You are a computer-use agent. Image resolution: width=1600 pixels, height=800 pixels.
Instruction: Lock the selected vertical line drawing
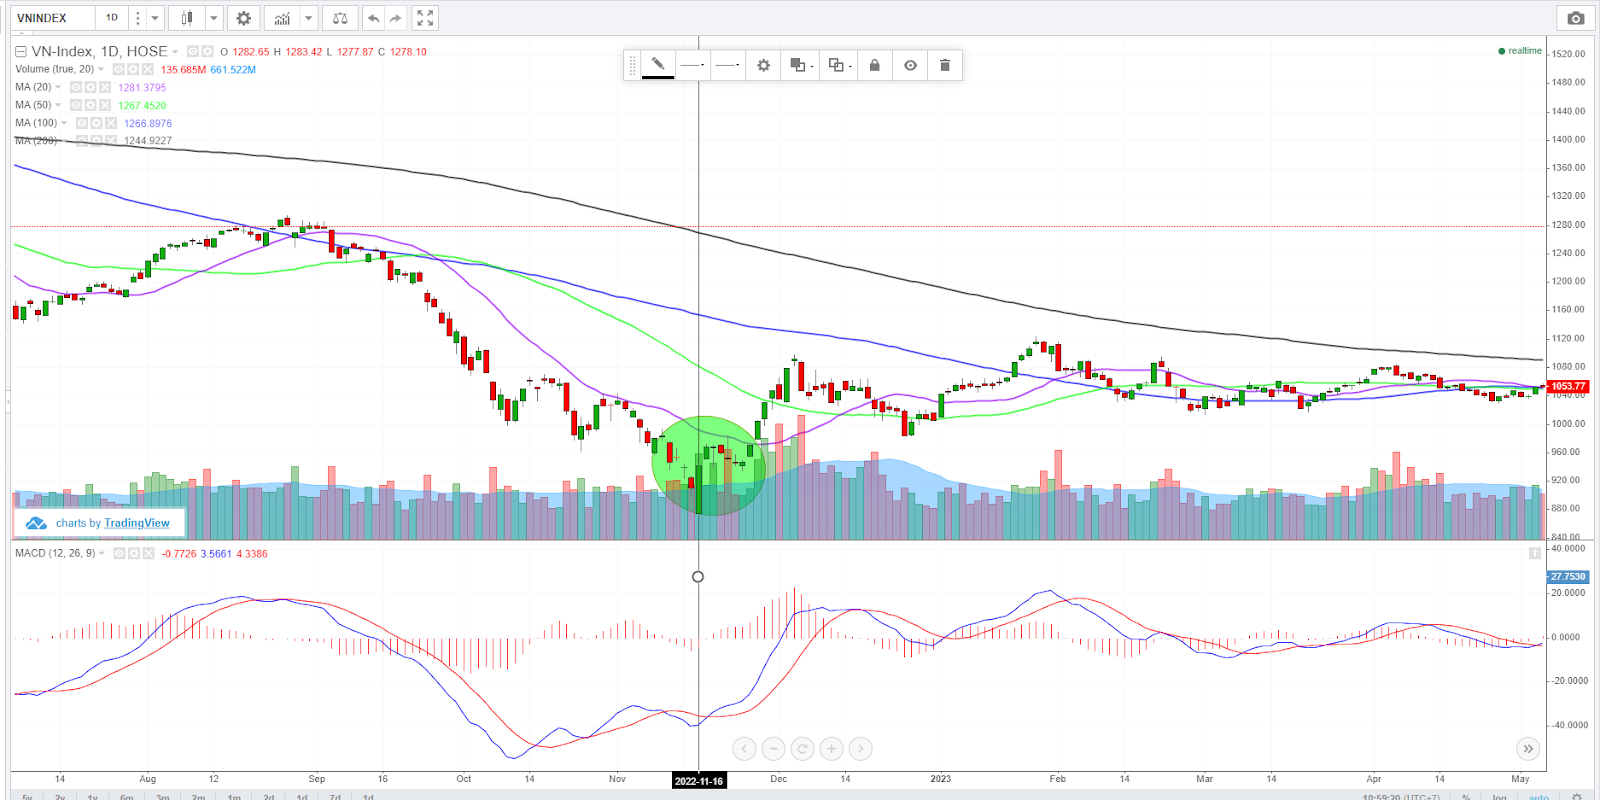pos(874,65)
